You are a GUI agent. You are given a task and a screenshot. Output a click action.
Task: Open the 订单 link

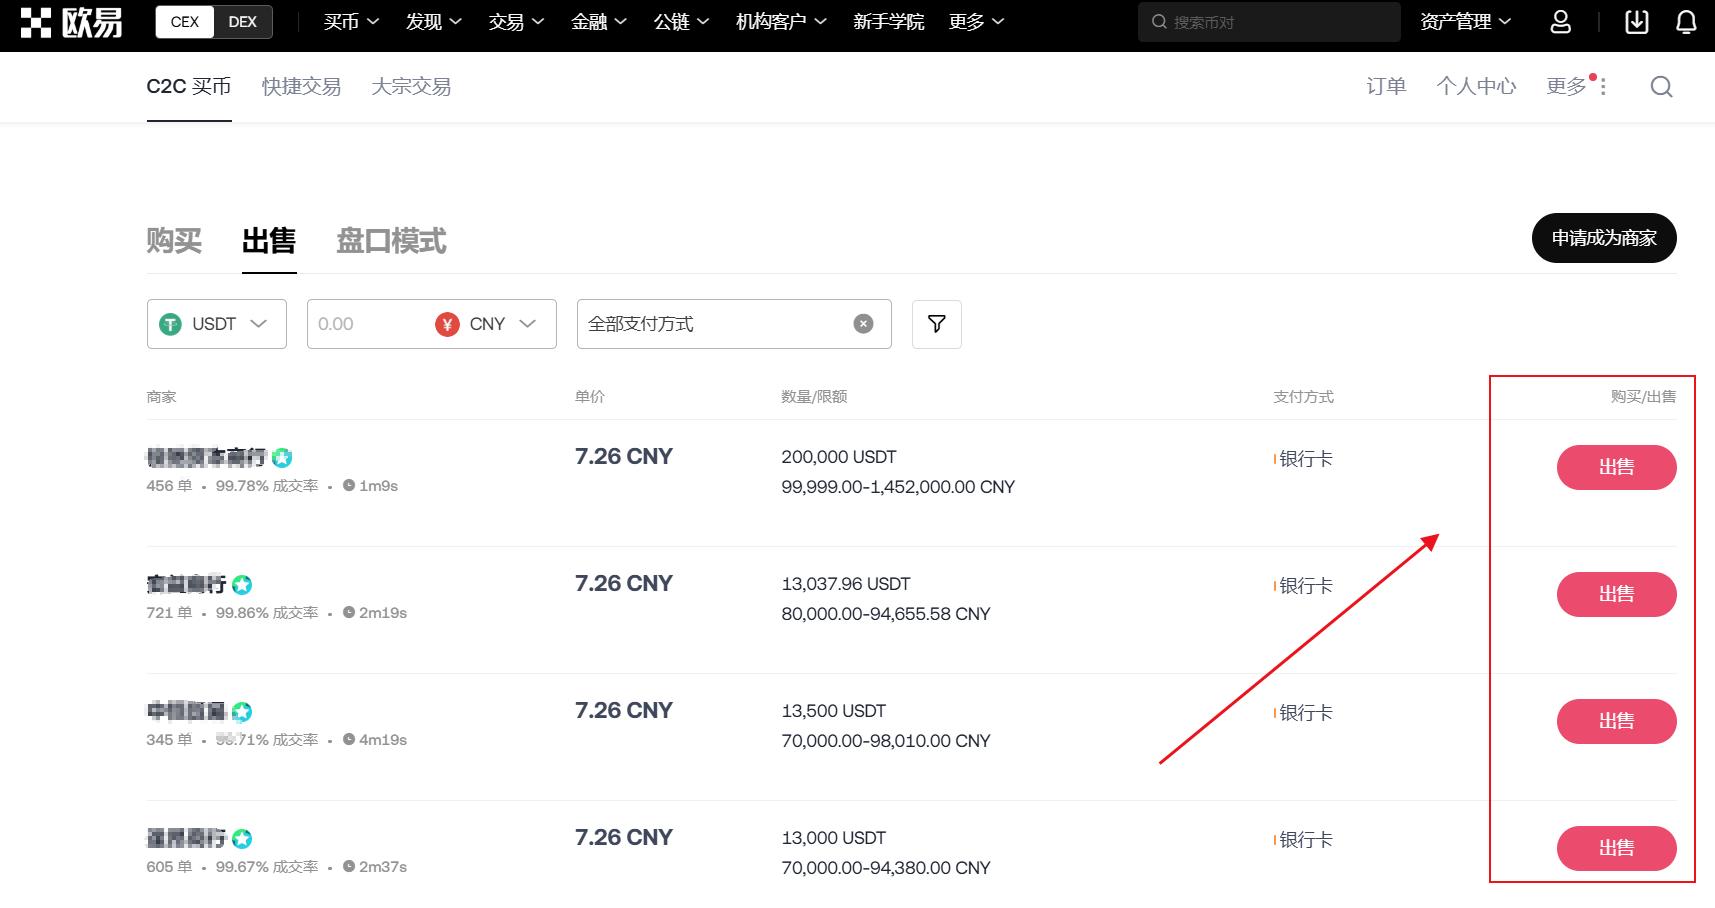coord(1385,87)
